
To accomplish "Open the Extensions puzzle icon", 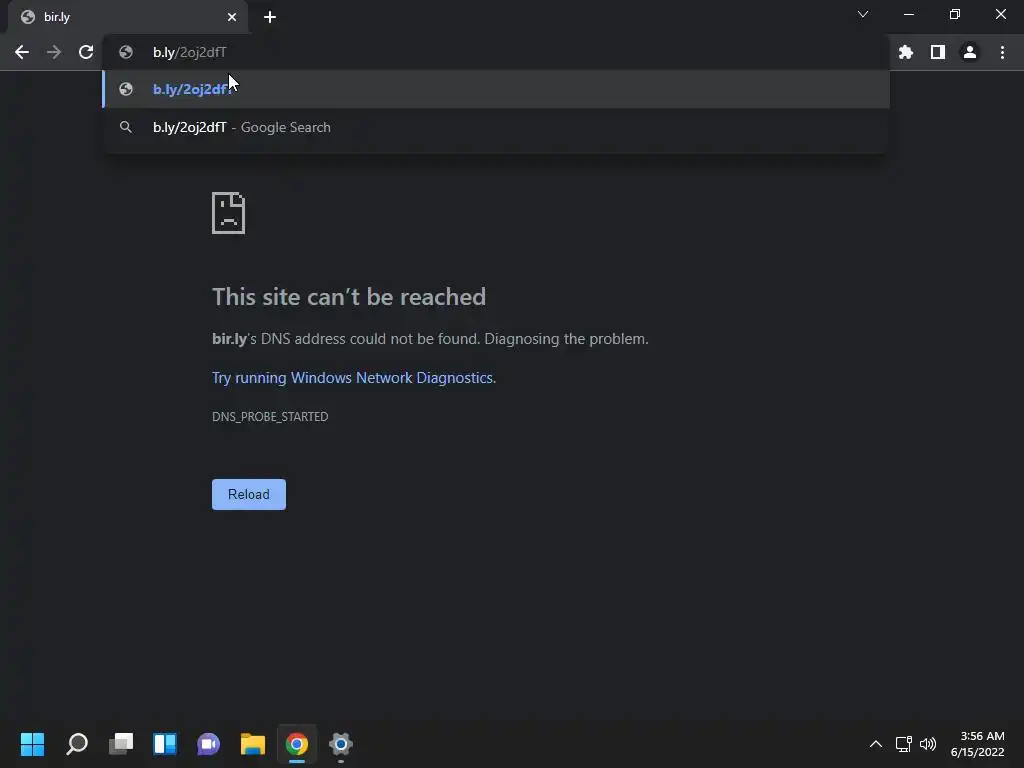I will point(905,52).
